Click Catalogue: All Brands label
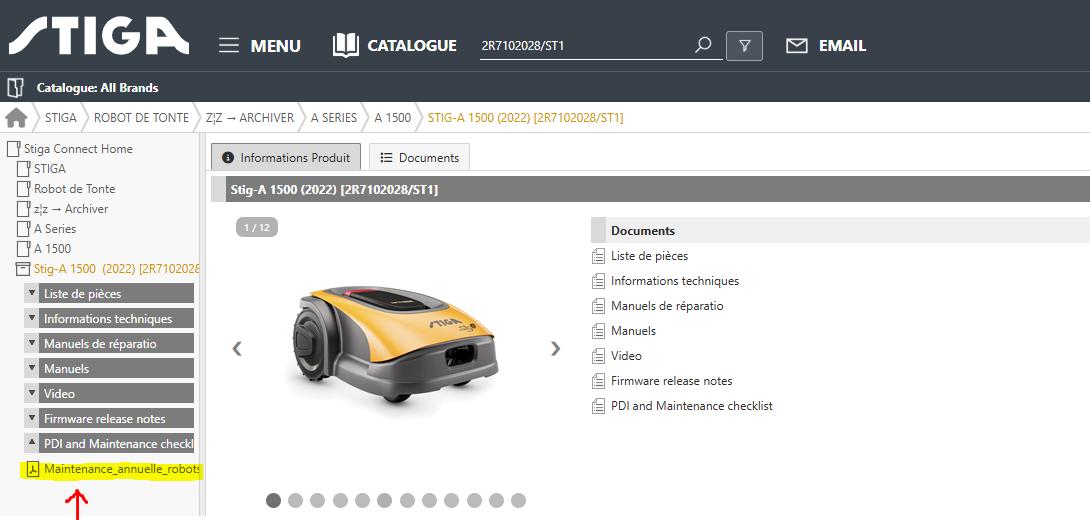This screenshot has height=520, width=1090. click(x=97, y=88)
